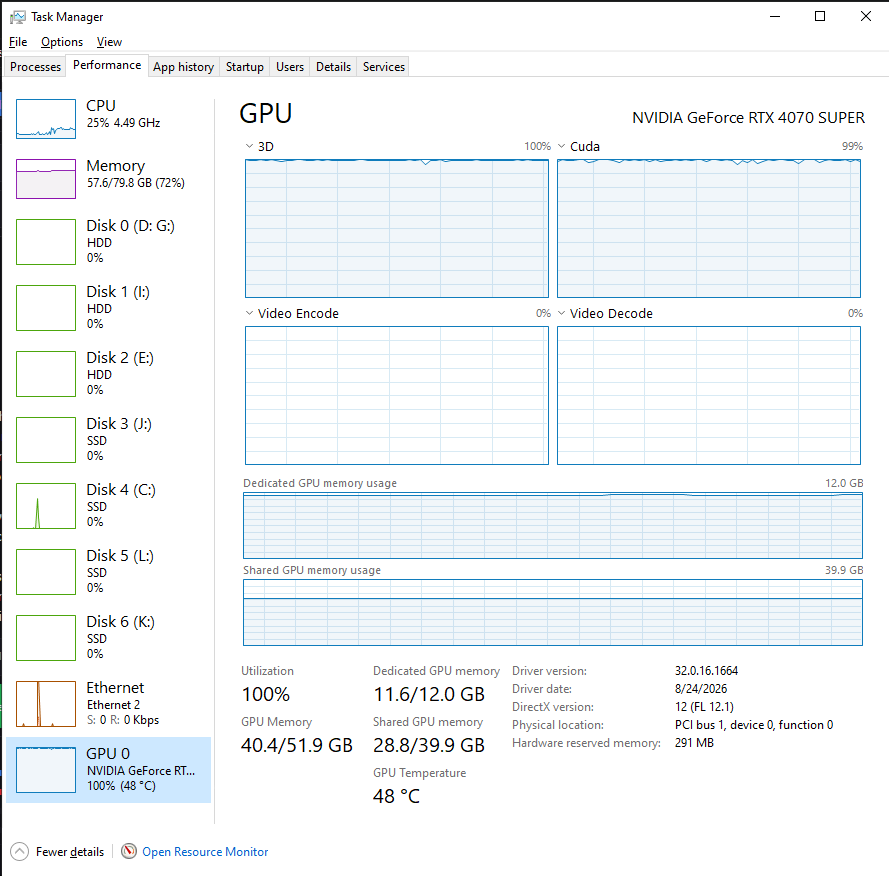This screenshot has height=876, width=889.
Task: Click the Video Encode graph area
Action: tap(397, 395)
